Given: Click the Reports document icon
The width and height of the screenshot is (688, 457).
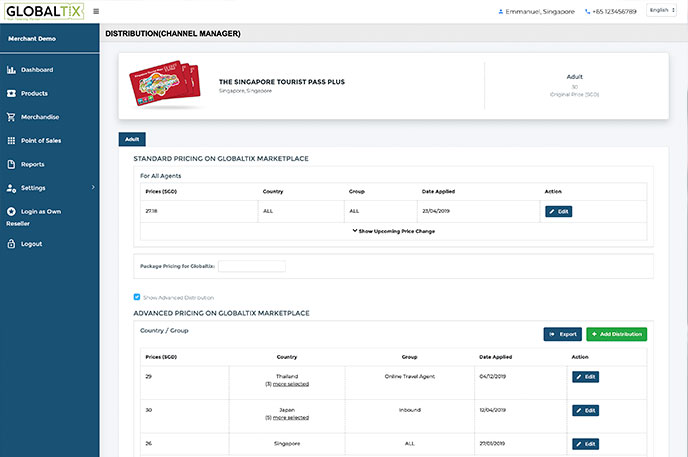Looking at the screenshot, I should click(x=11, y=164).
